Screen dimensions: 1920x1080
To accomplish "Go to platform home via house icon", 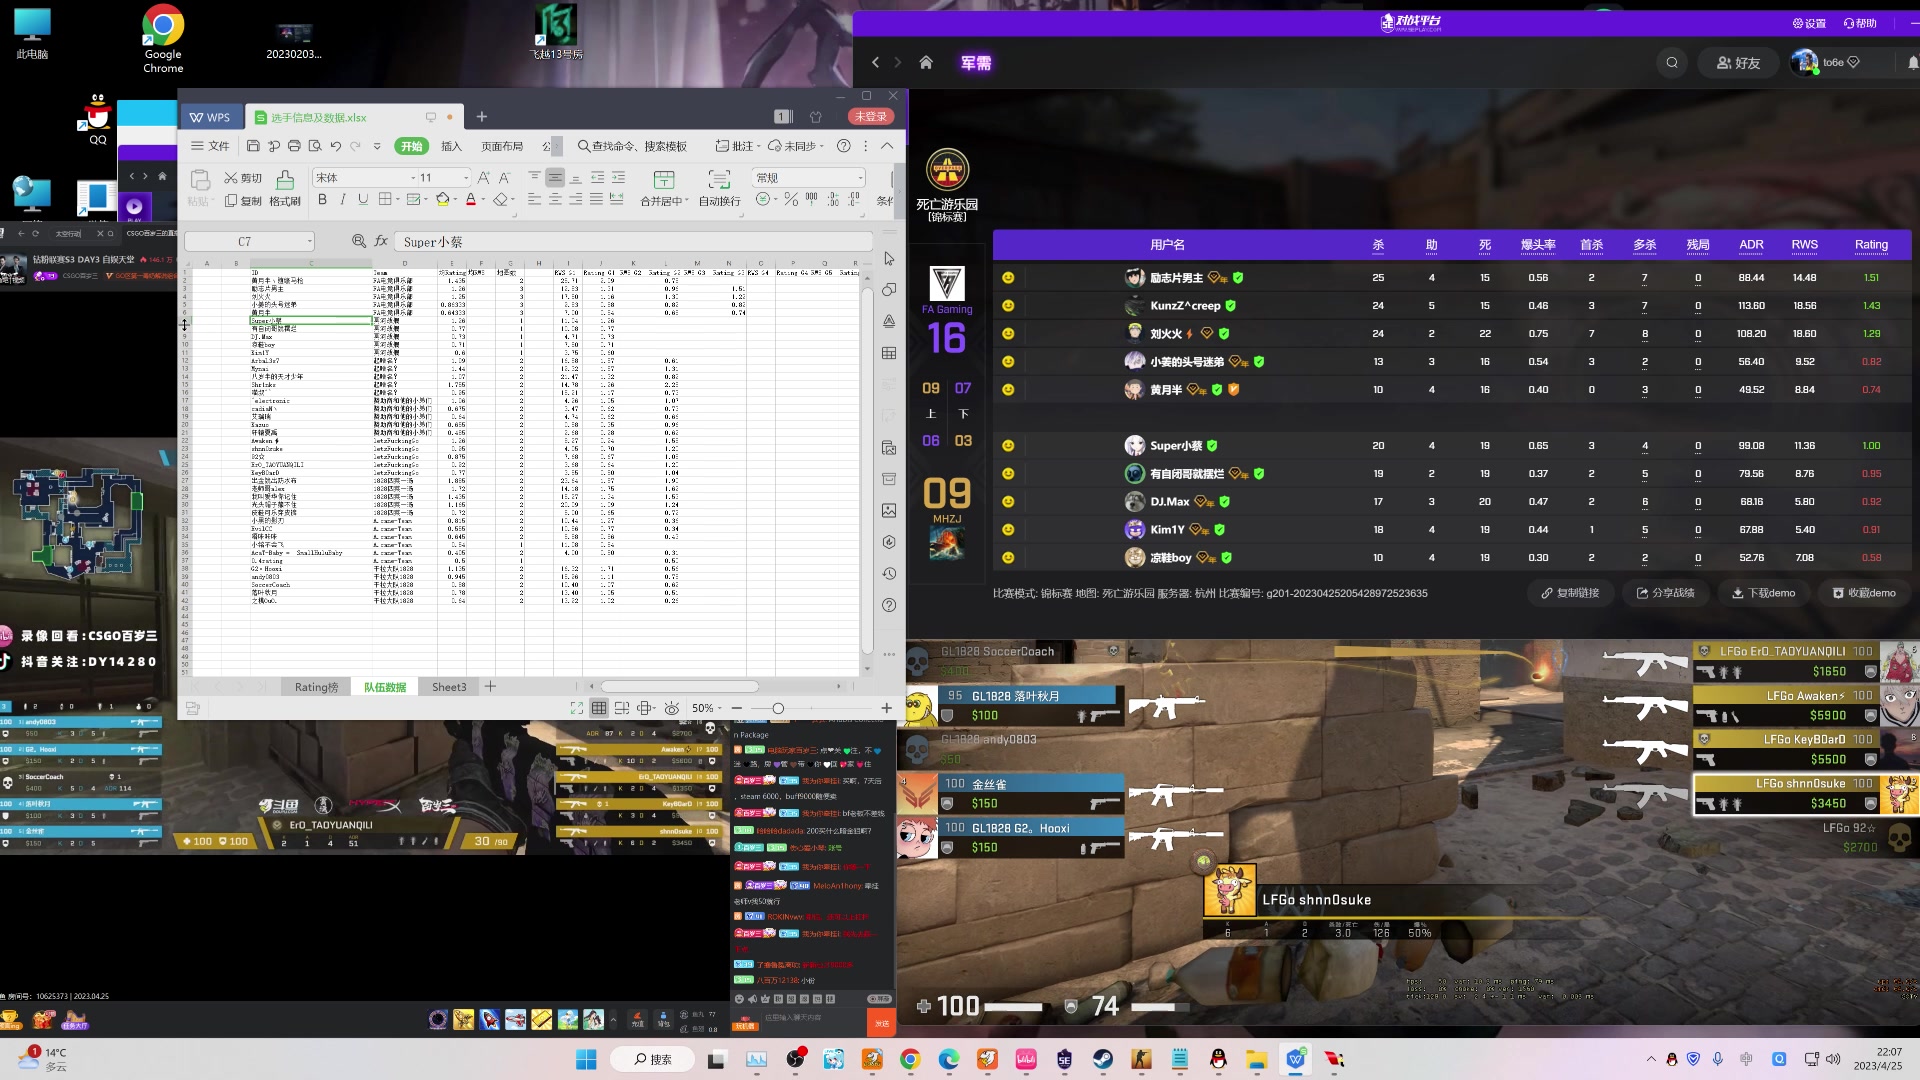I will (926, 63).
